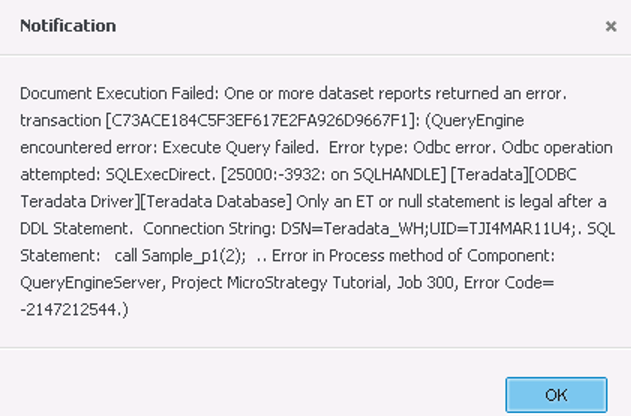Close the Notification dialog with the X

pos(611,27)
